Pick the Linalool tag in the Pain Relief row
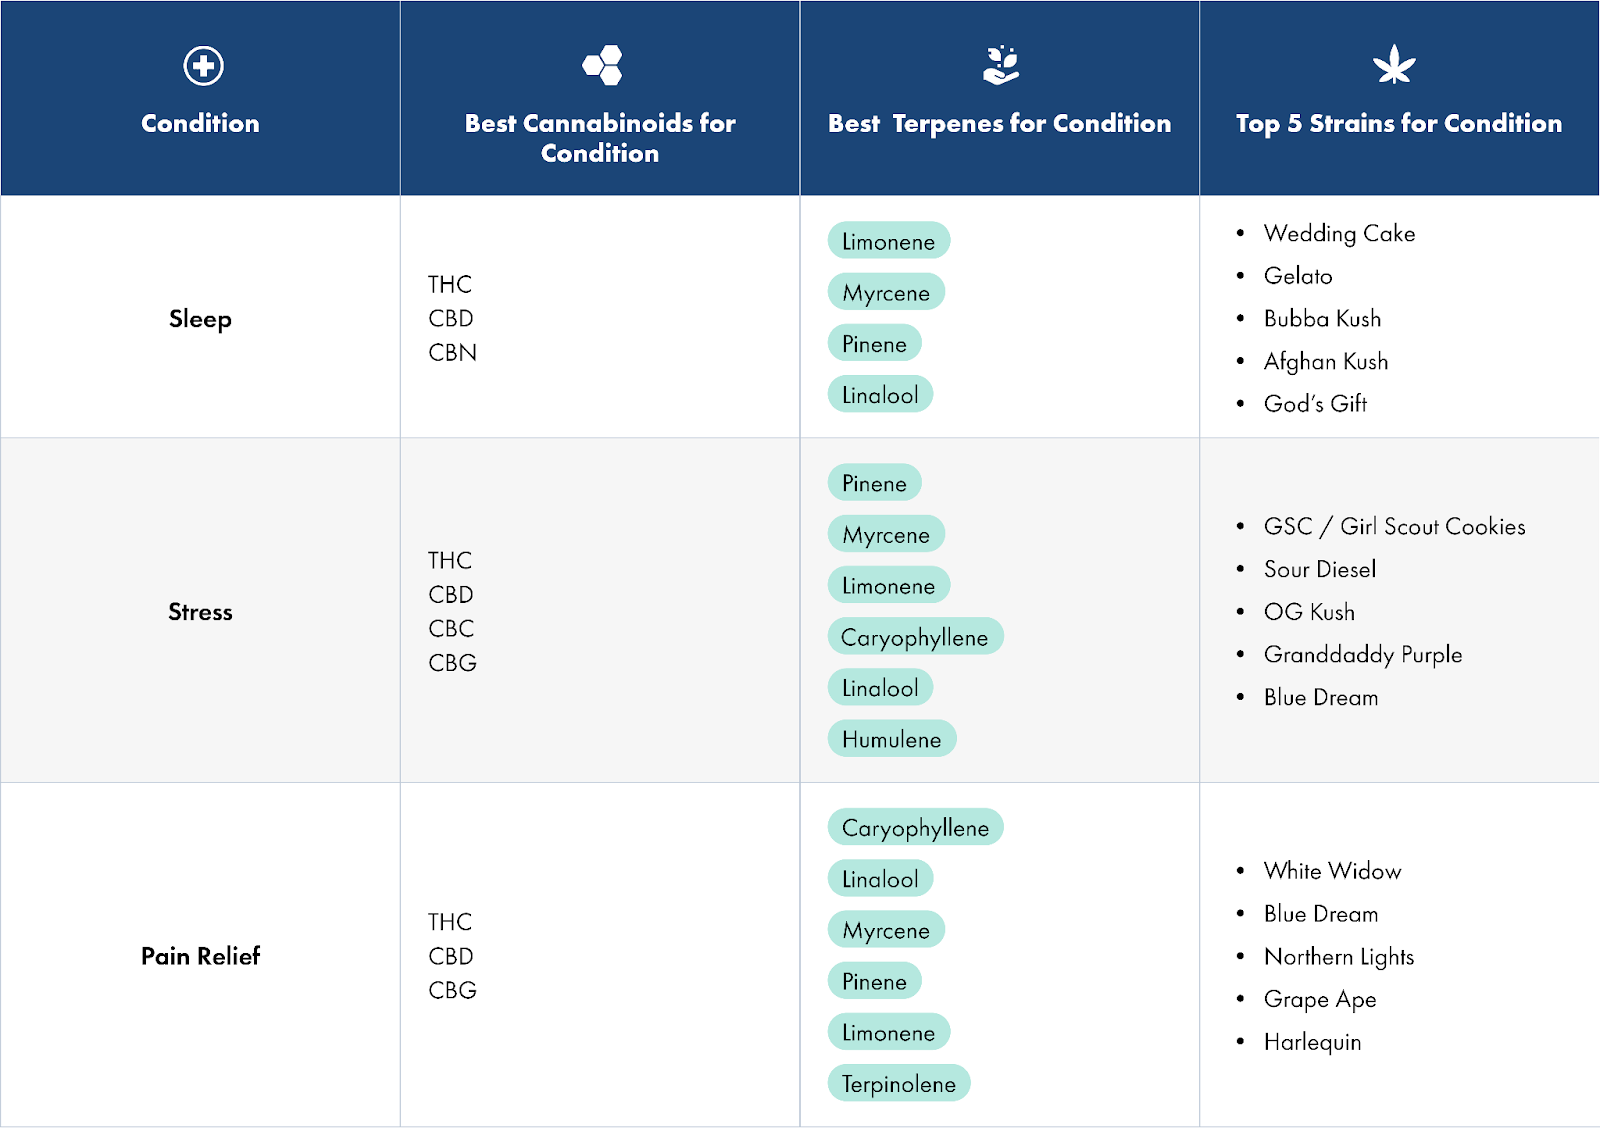Viewport: 1600px width, 1128px height. point(880,879)
